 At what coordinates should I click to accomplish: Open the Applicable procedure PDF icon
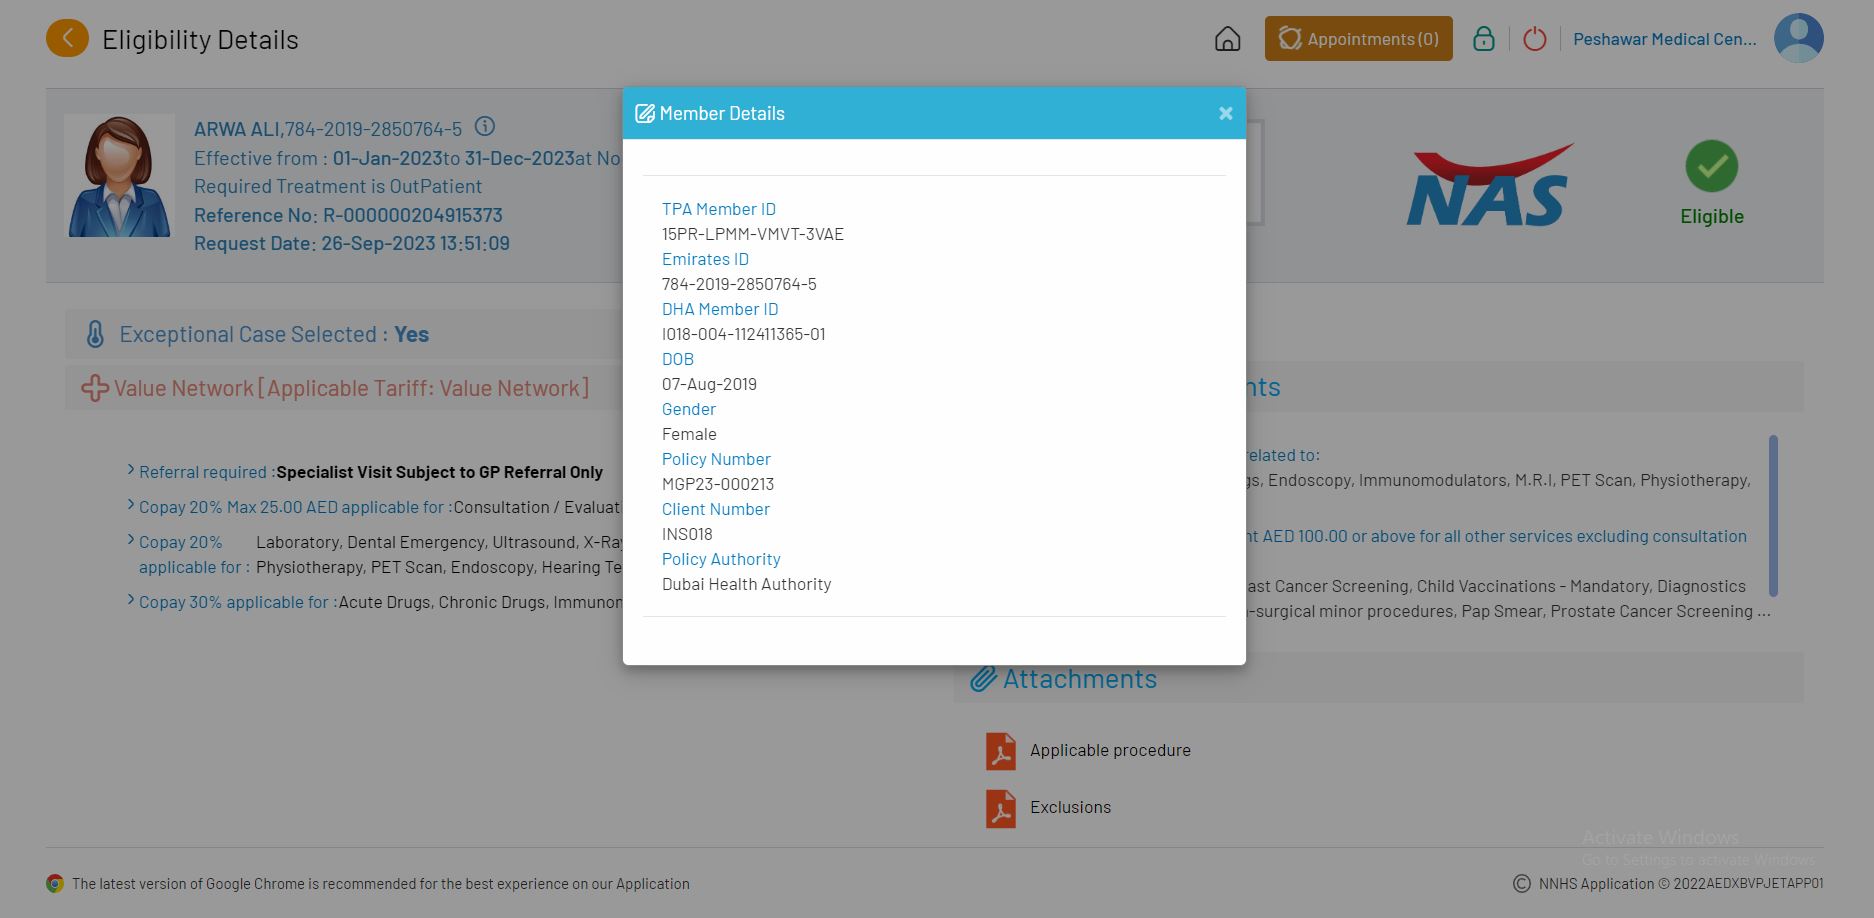click(1000, 751)
